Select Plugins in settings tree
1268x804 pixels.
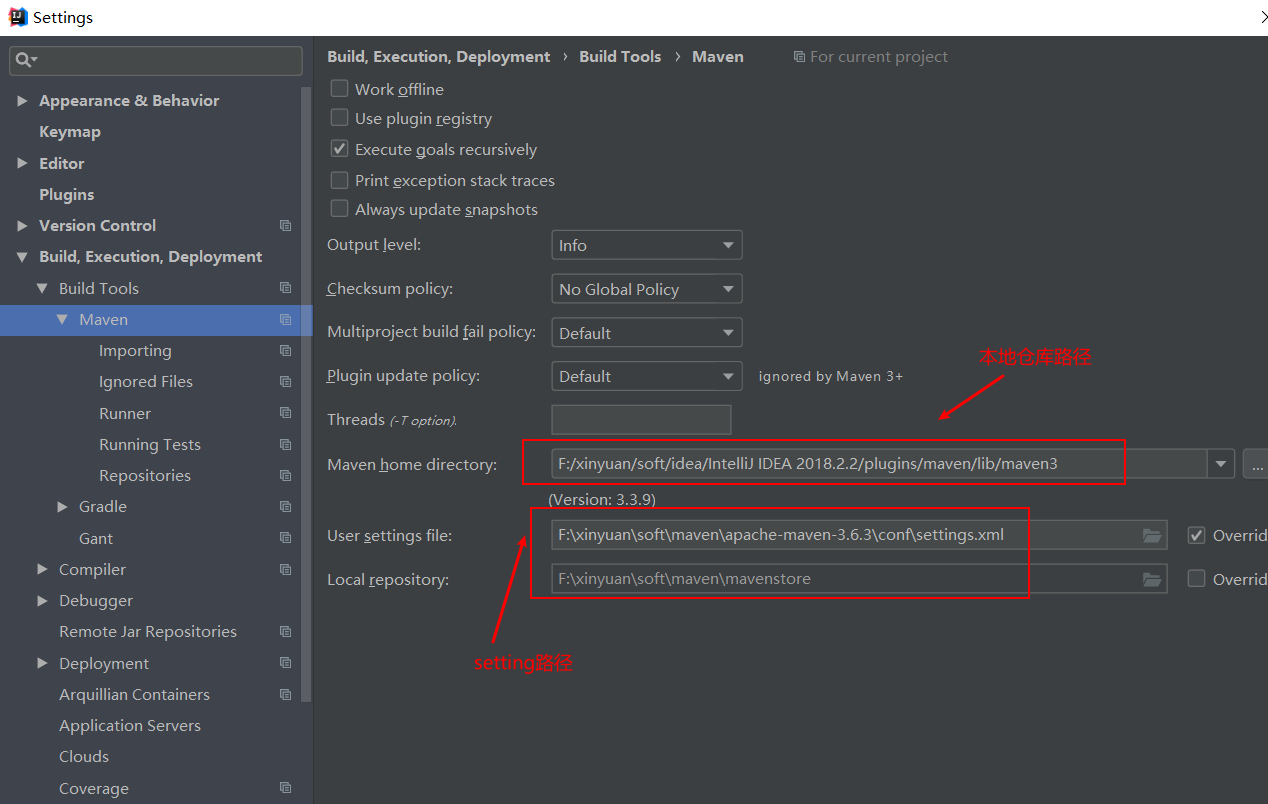coord(67,194)
